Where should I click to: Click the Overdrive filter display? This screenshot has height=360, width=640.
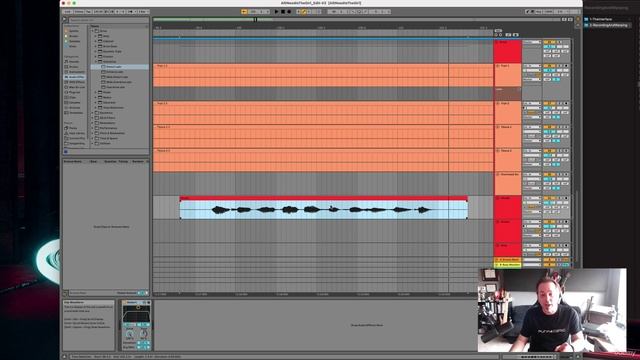pos(136,314)
